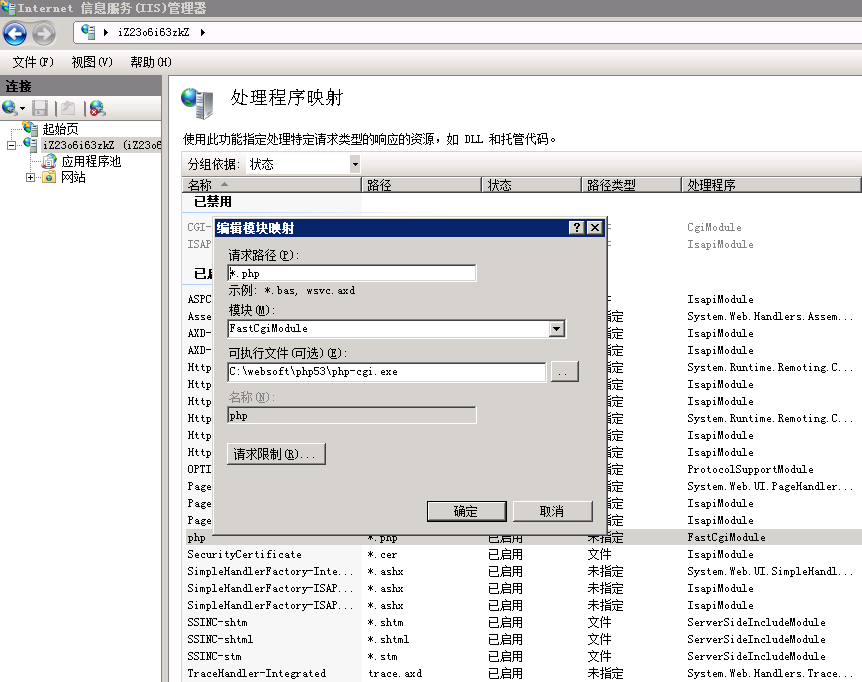This screenshot has width=862, height=682.
Task: Expand the 网站 sites tree node
Action: pos(31,177)
